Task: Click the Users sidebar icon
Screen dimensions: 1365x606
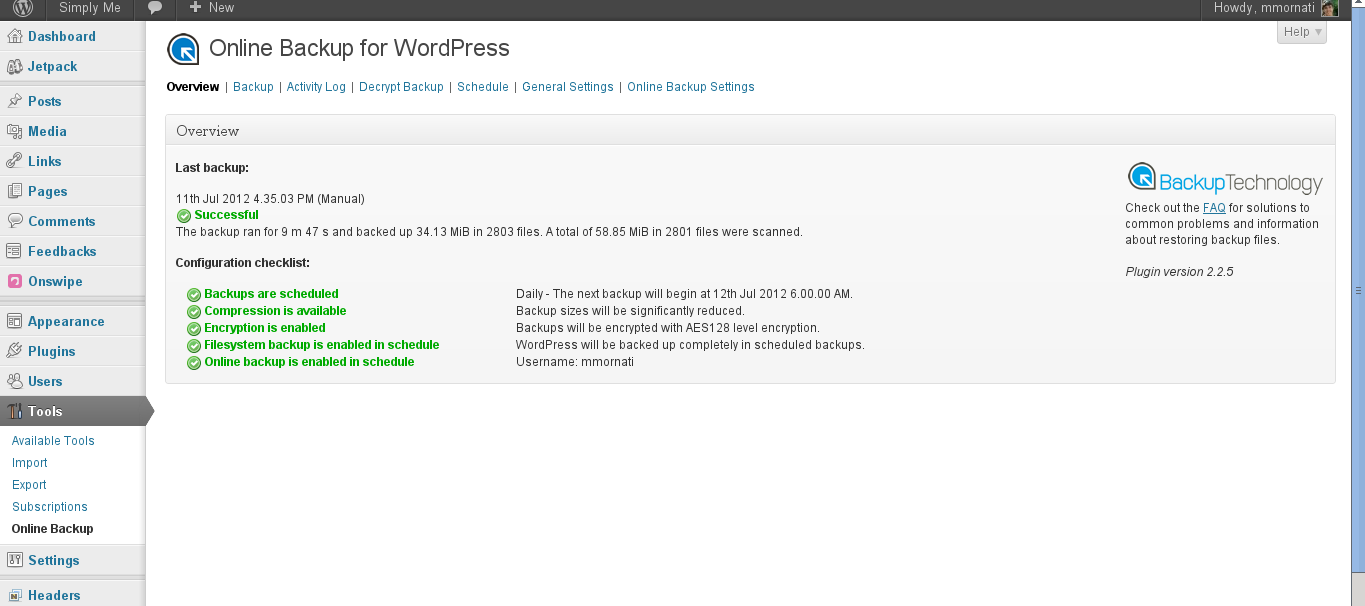Action: click(15, 381)
